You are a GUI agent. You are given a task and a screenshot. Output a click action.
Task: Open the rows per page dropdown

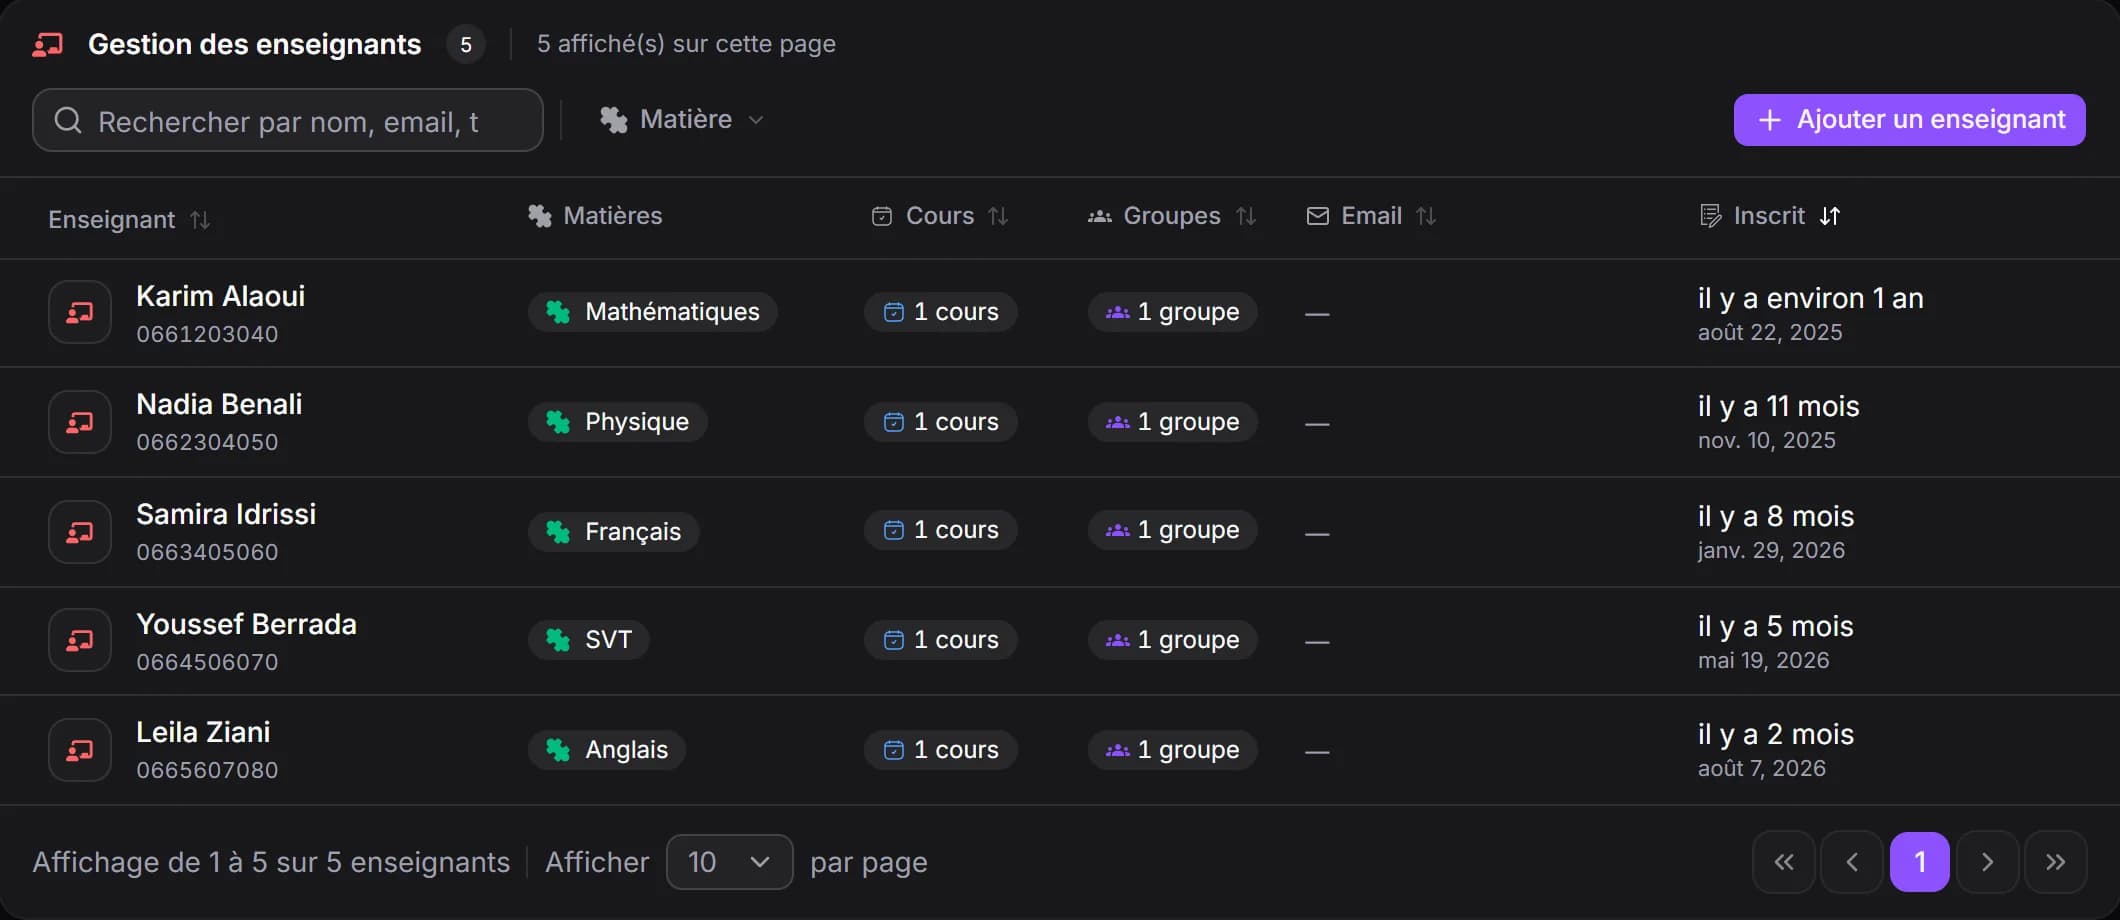click(730, 862)
